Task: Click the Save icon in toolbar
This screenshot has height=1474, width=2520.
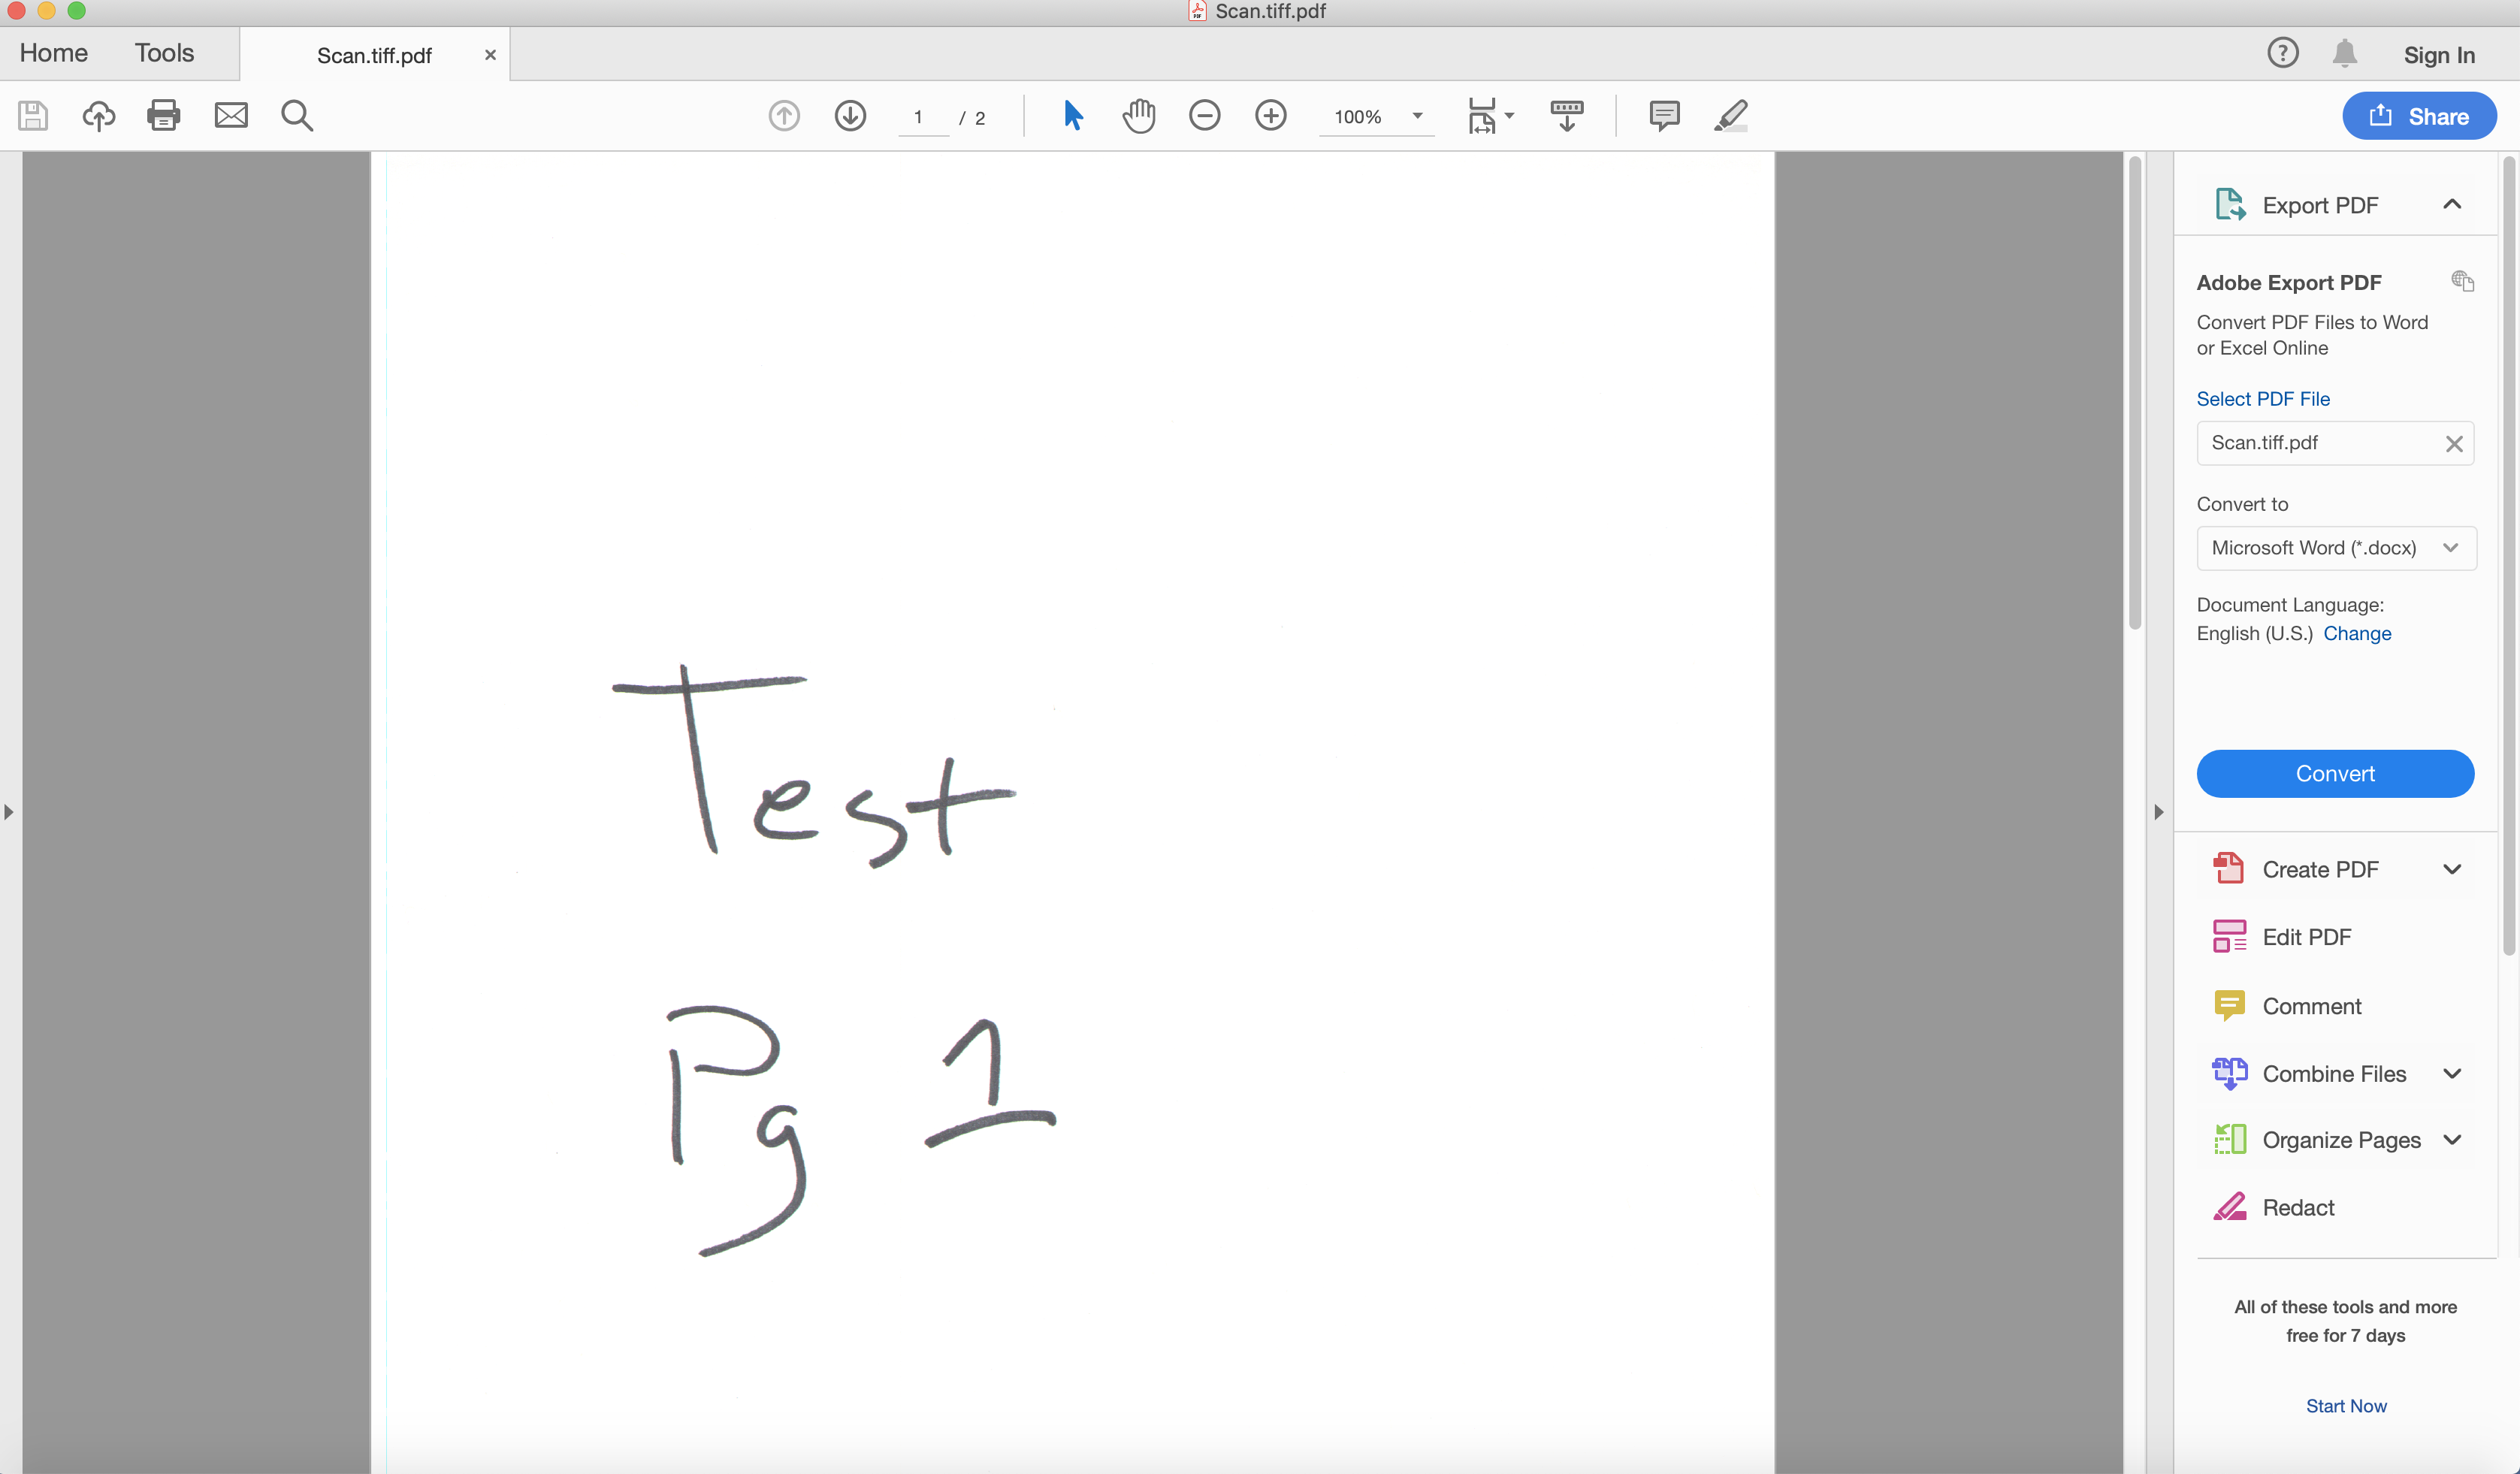Action: [x=33, y=116]
